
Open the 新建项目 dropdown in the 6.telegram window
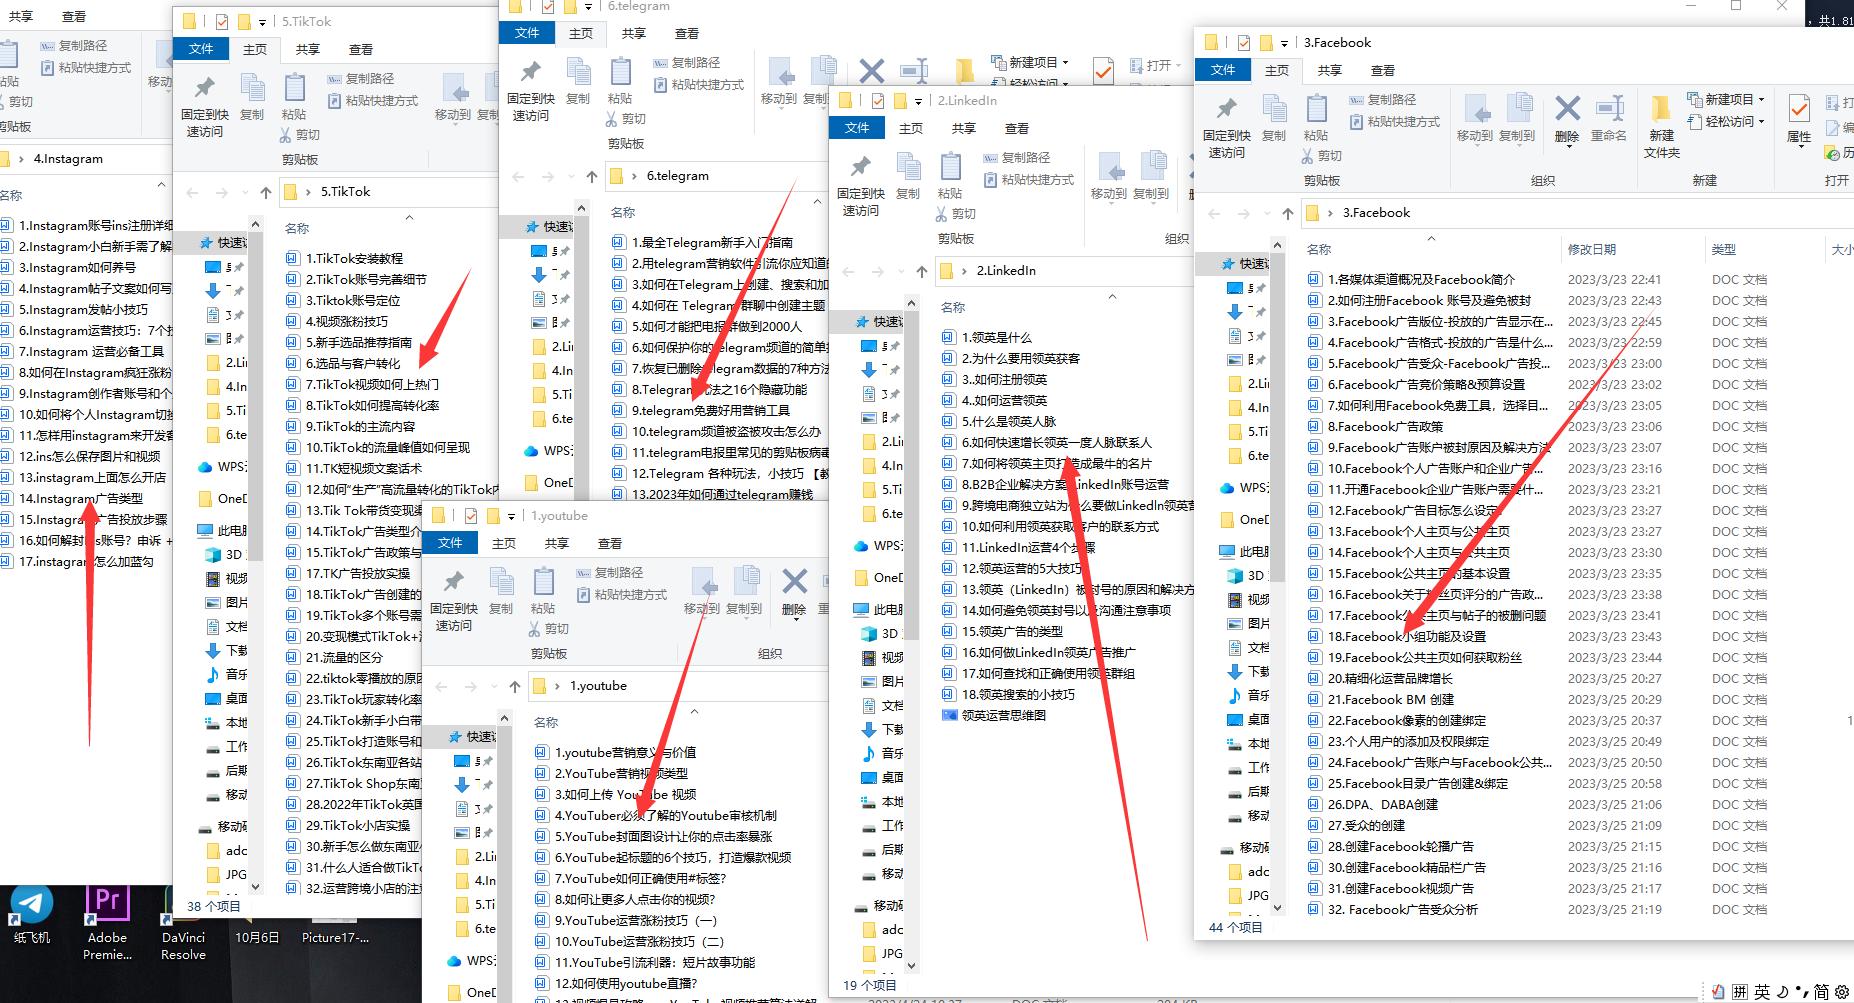click(1030, 62)
